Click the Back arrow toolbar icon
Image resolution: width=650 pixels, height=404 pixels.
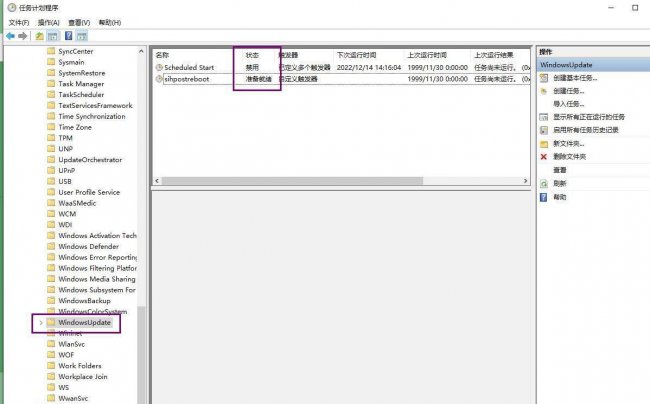coord(10,36)
